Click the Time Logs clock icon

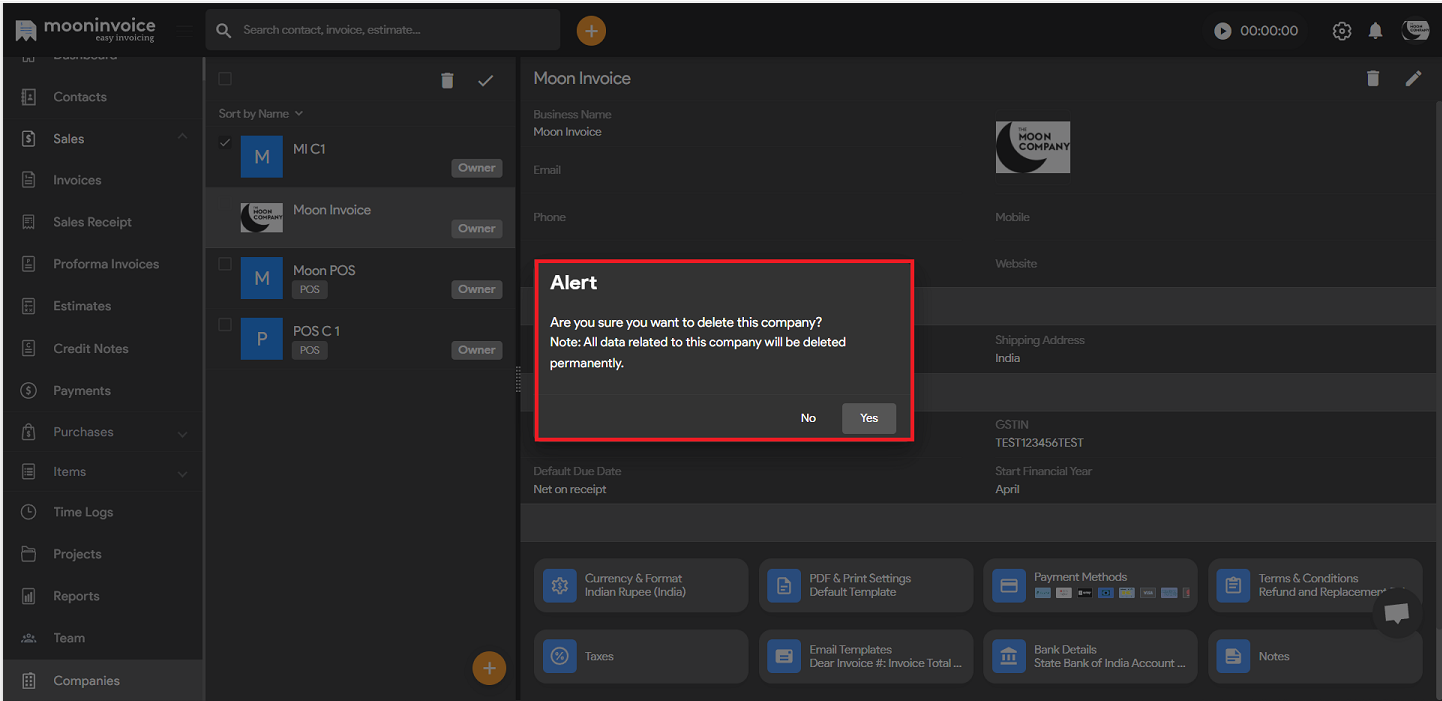[x=29, y=512]
